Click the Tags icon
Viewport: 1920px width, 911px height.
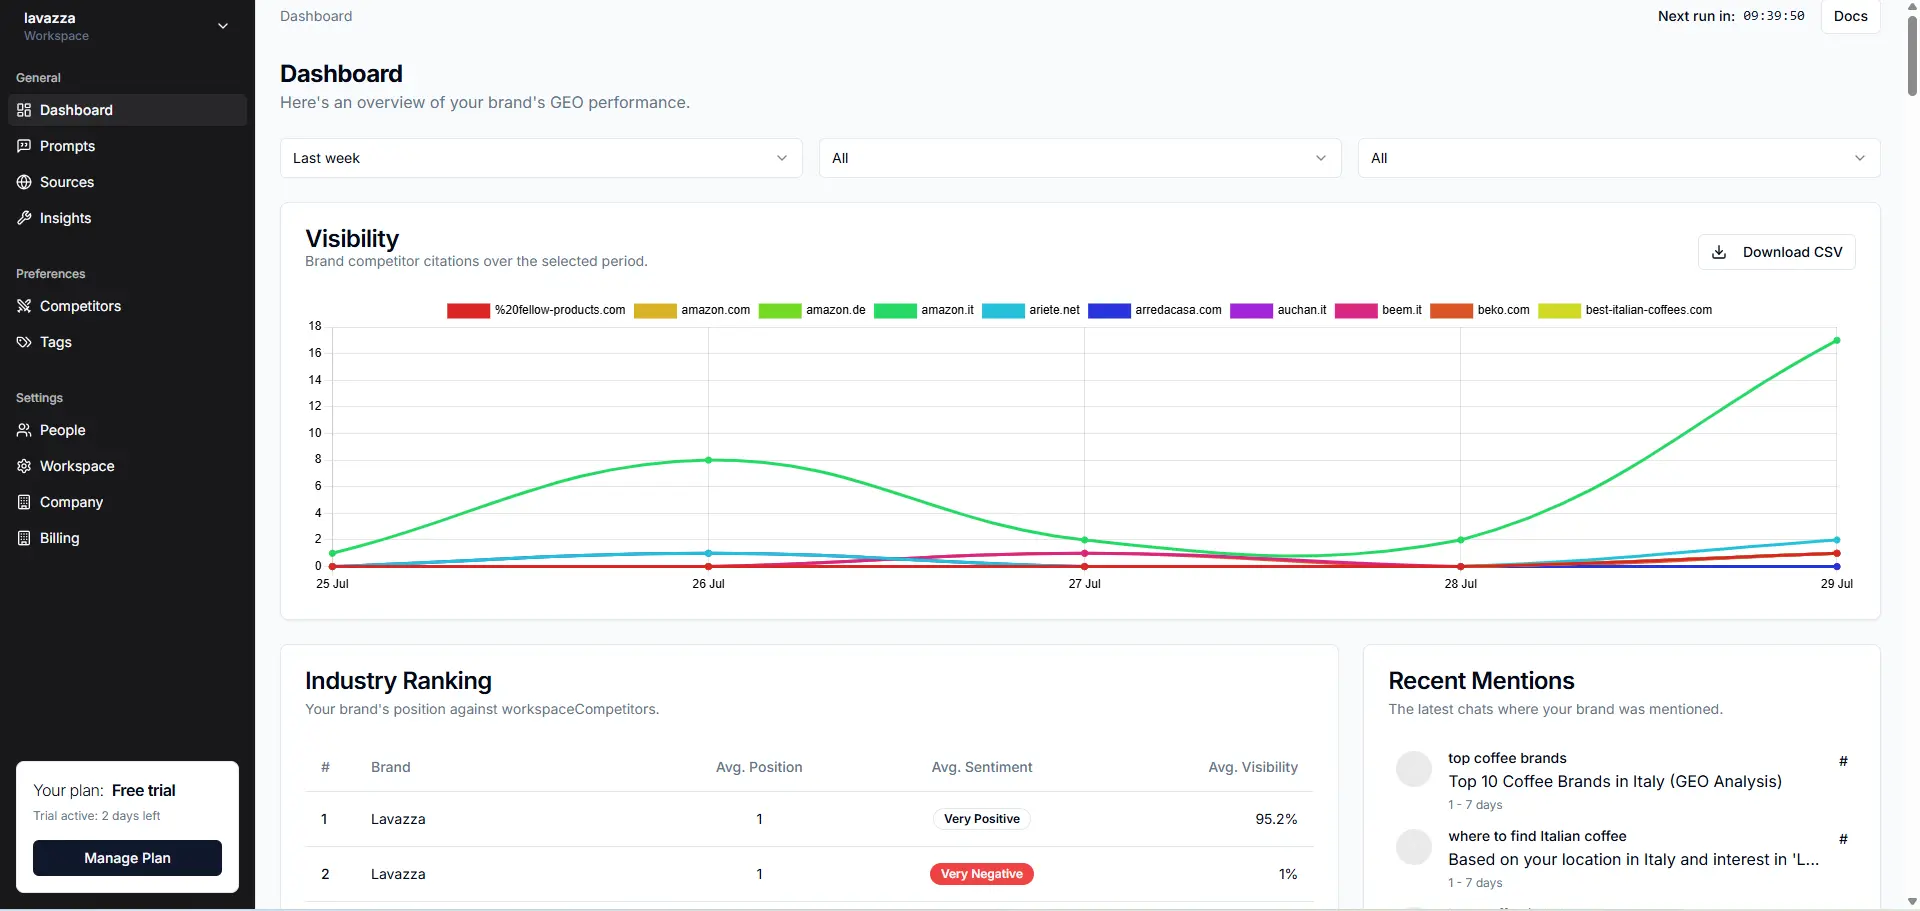(x=24, y=342)
